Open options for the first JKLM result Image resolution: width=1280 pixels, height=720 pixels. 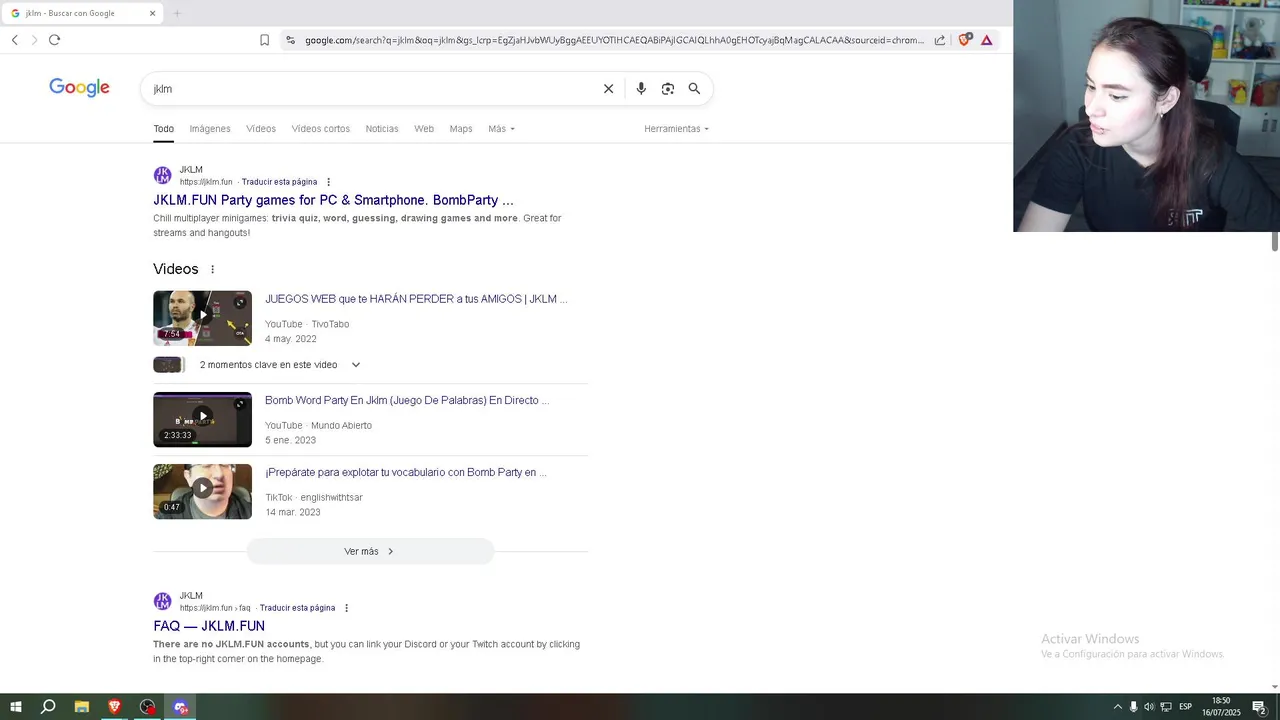pyautogui.click(x=328, y=182)
